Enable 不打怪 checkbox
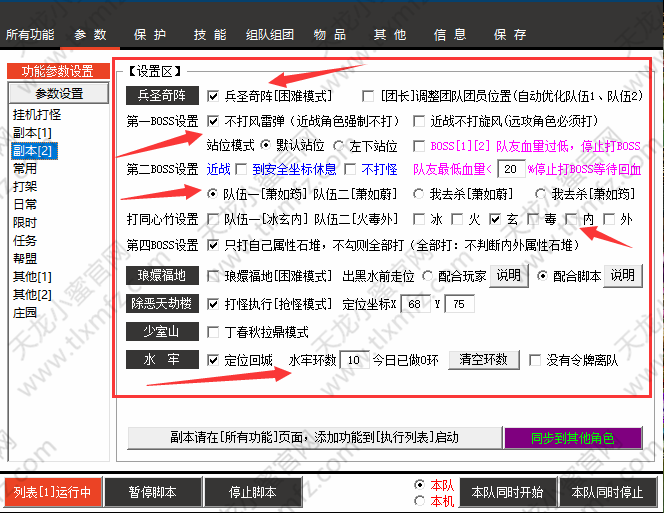This screenshot has width=664, height=513. point(350,169)
